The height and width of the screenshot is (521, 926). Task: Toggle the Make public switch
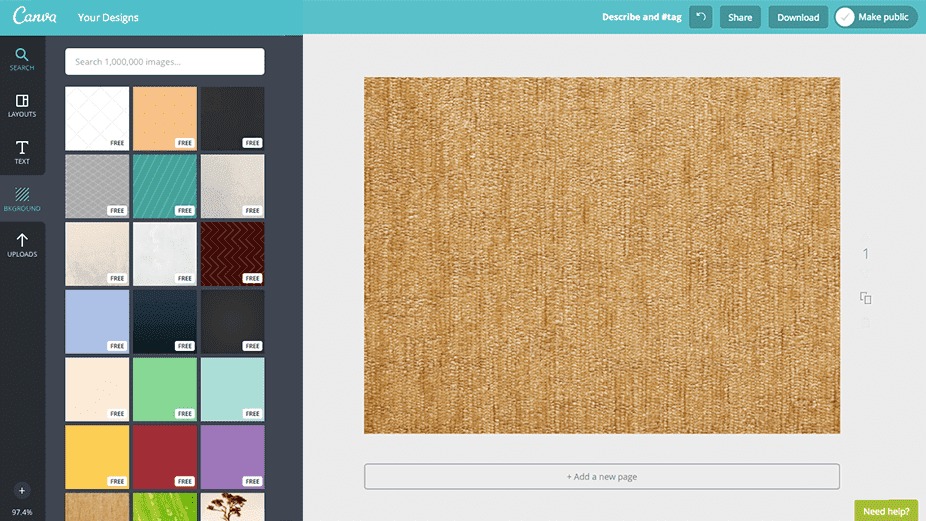846,17
